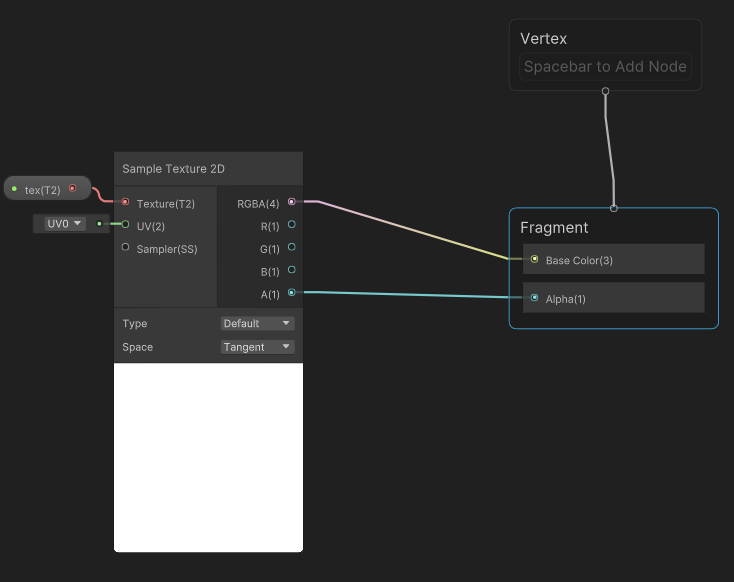Open the Space dropdown set to Tangent
The image size is (734, 582).
click(257, 347)
